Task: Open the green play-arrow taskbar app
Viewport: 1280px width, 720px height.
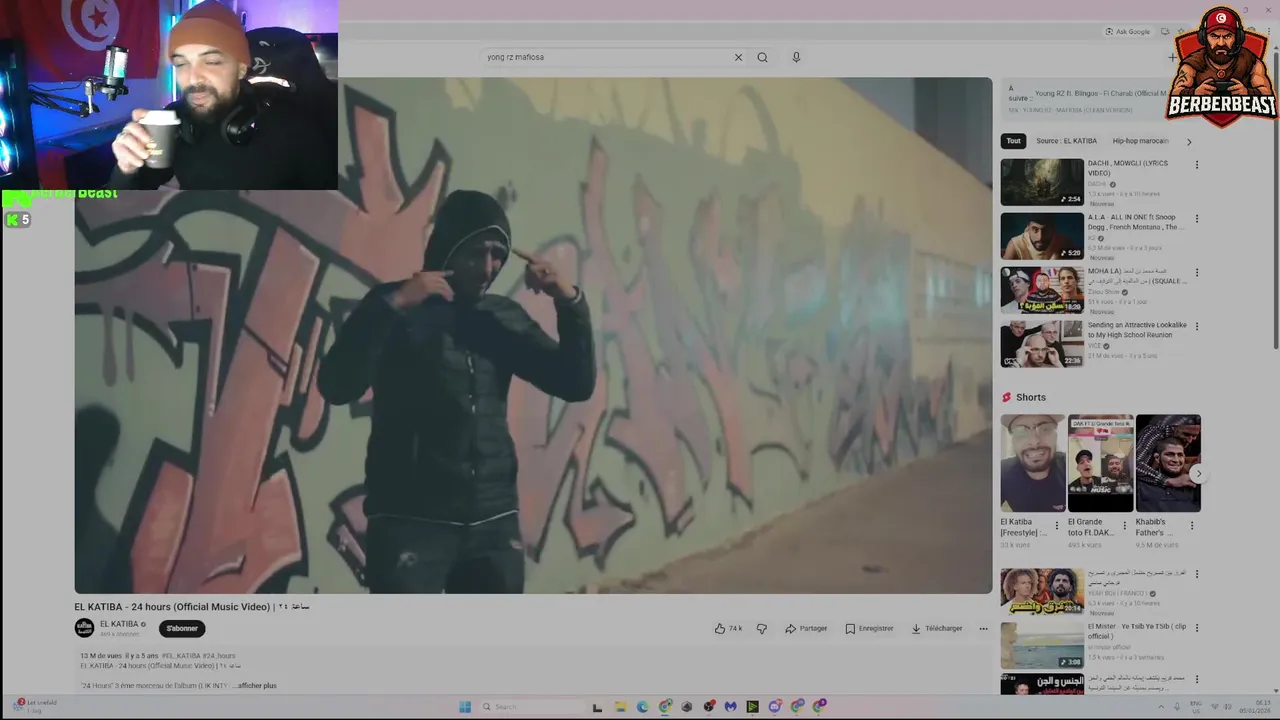Action: pos(753,707)
